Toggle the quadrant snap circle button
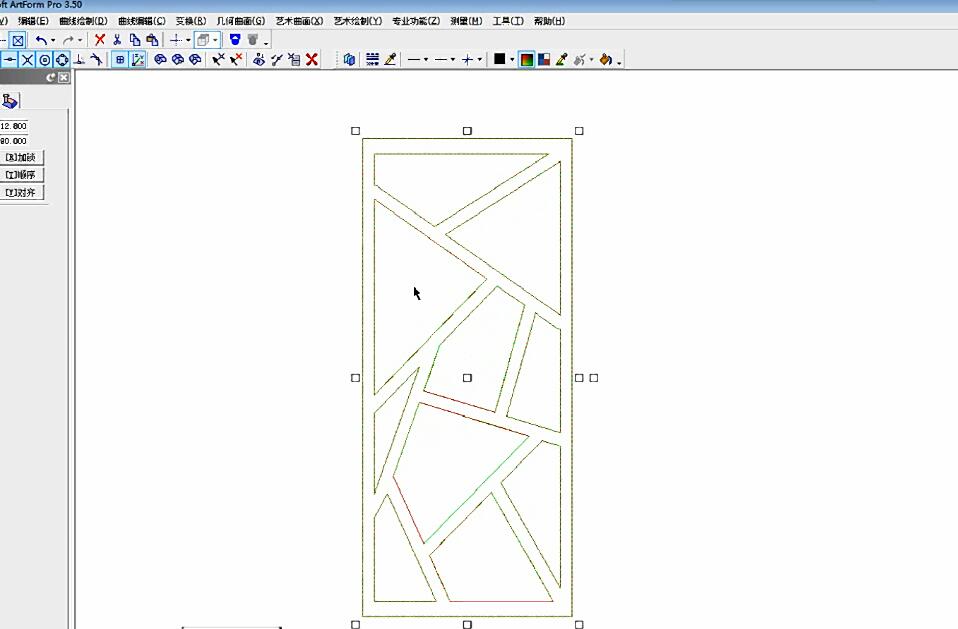This screenshot has width=958, height=629. [x=62, y=60]
